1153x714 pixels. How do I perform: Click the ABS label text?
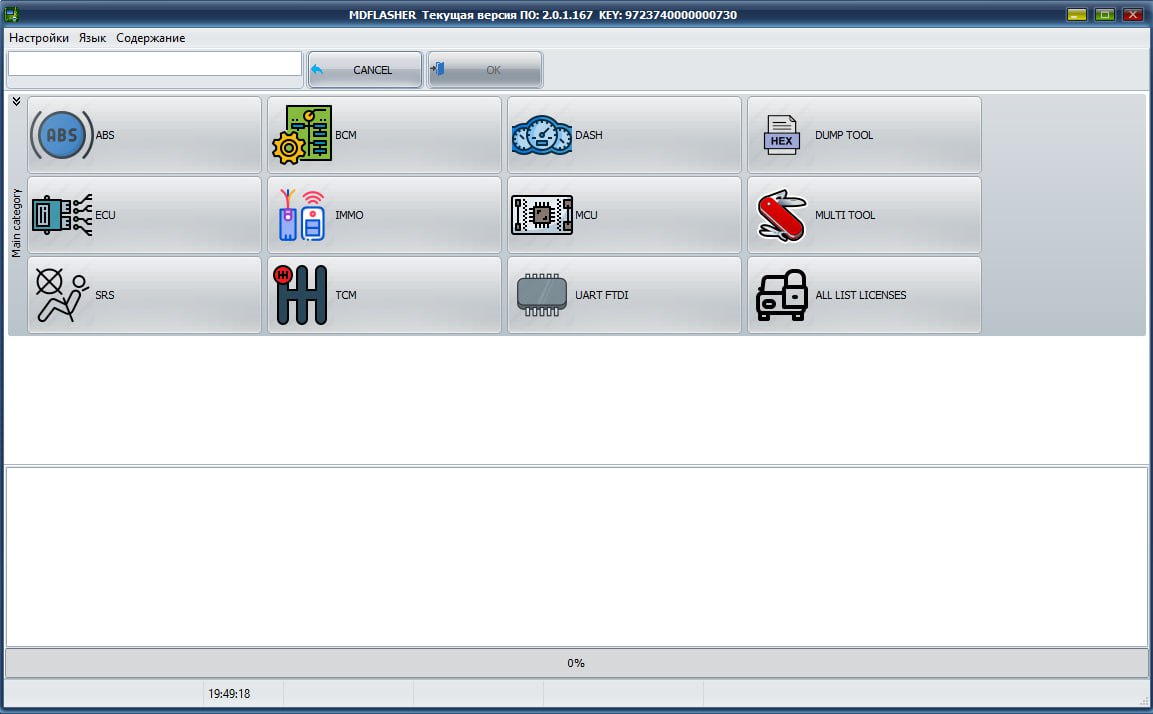tap(105, 135)
